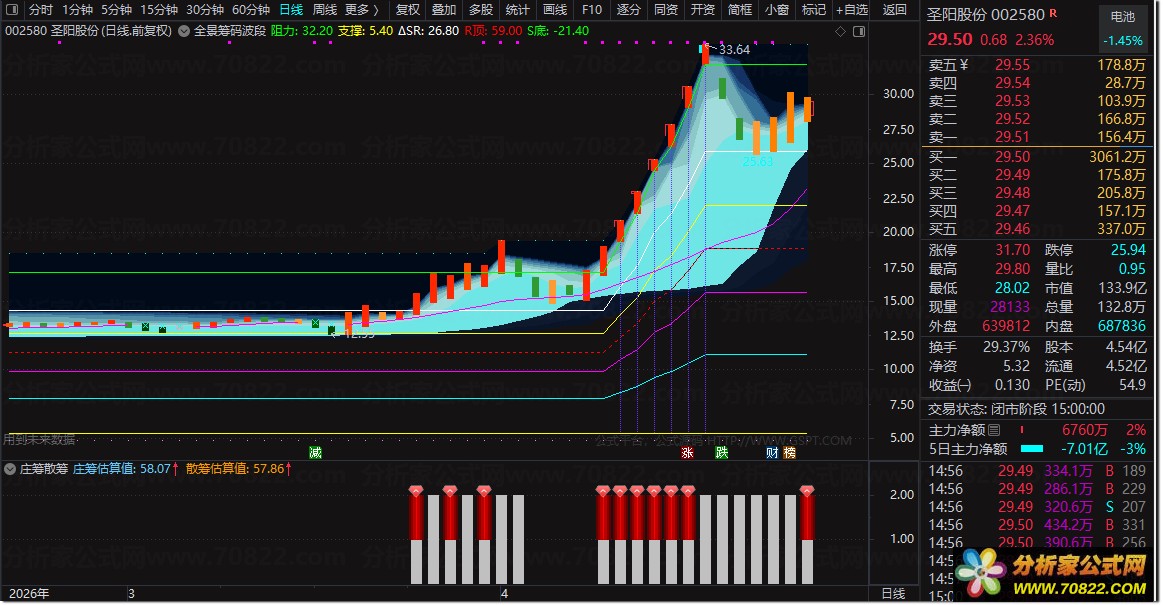This screenshot has width=1163, height=605.
Task: Click the 日线 period label at bottom right
Action: tap(893, 593)
